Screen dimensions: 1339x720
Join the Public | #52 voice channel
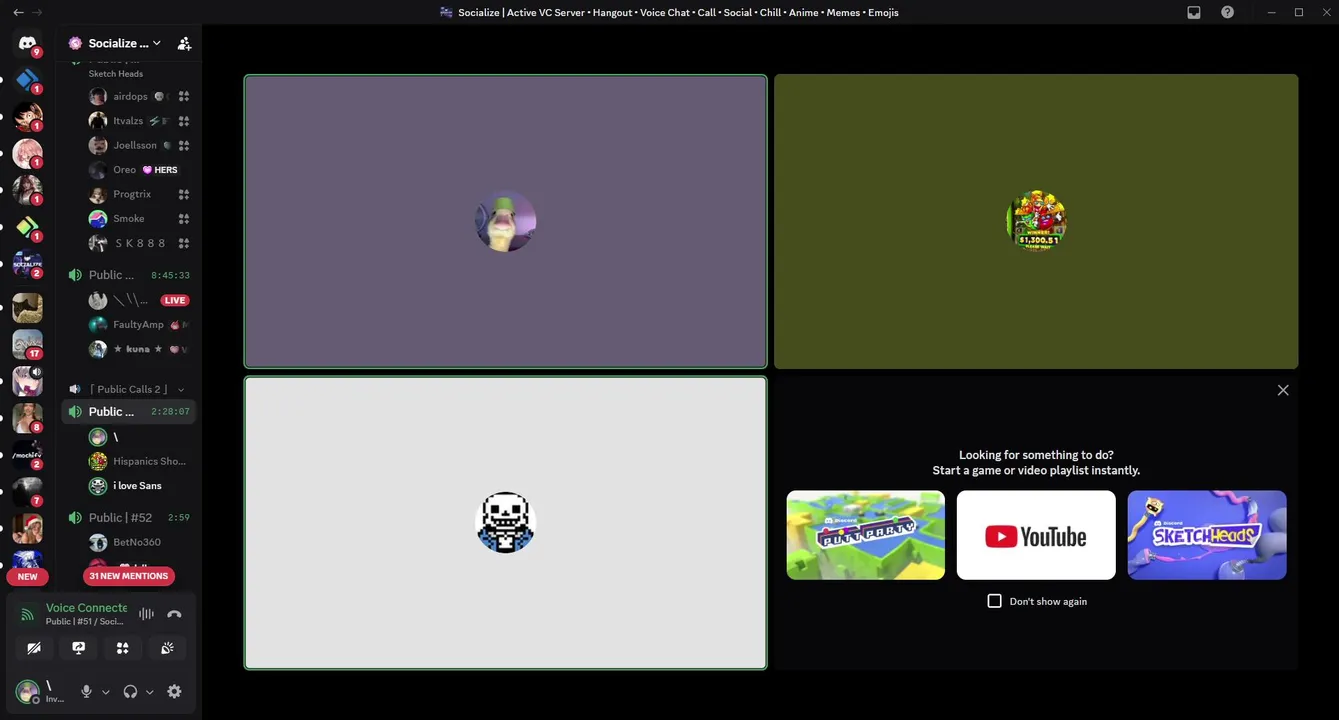pyautogui.click(x=128, y=518)
